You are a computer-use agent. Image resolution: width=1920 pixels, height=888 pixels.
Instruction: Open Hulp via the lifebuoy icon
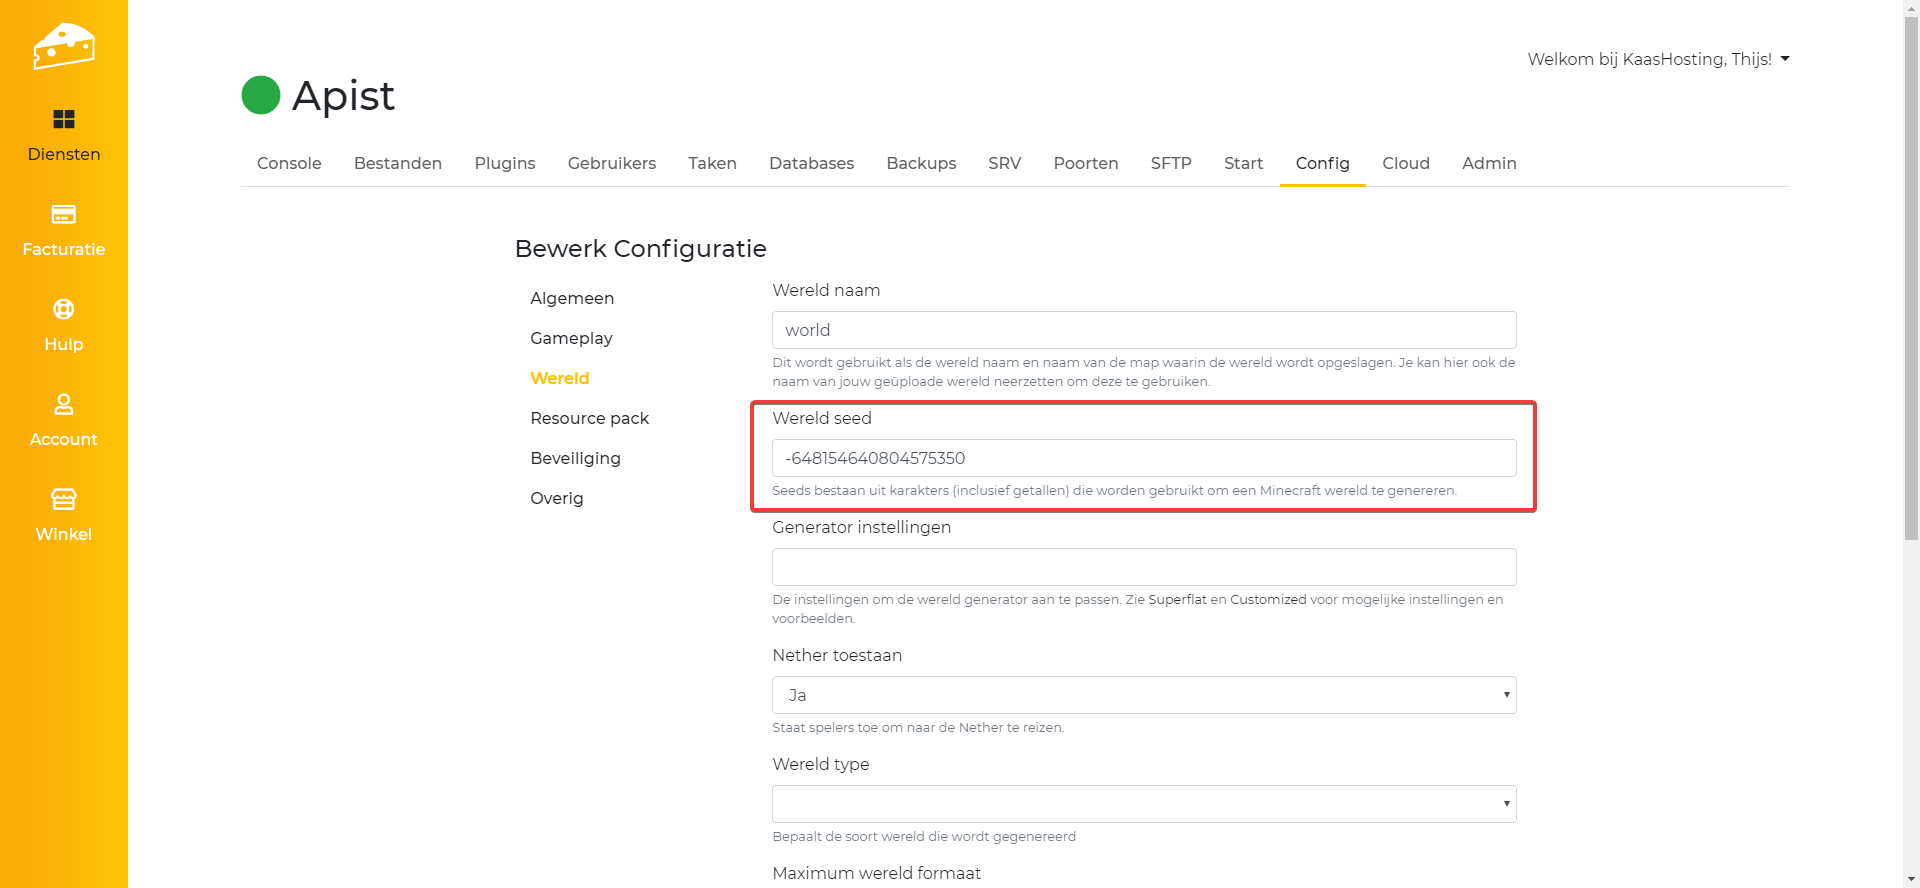[x=63, y=310]
